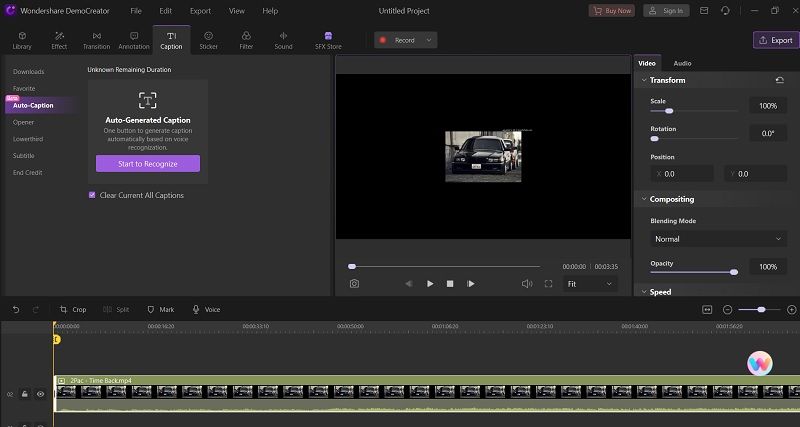Step to previous frame

click(409, 284)
